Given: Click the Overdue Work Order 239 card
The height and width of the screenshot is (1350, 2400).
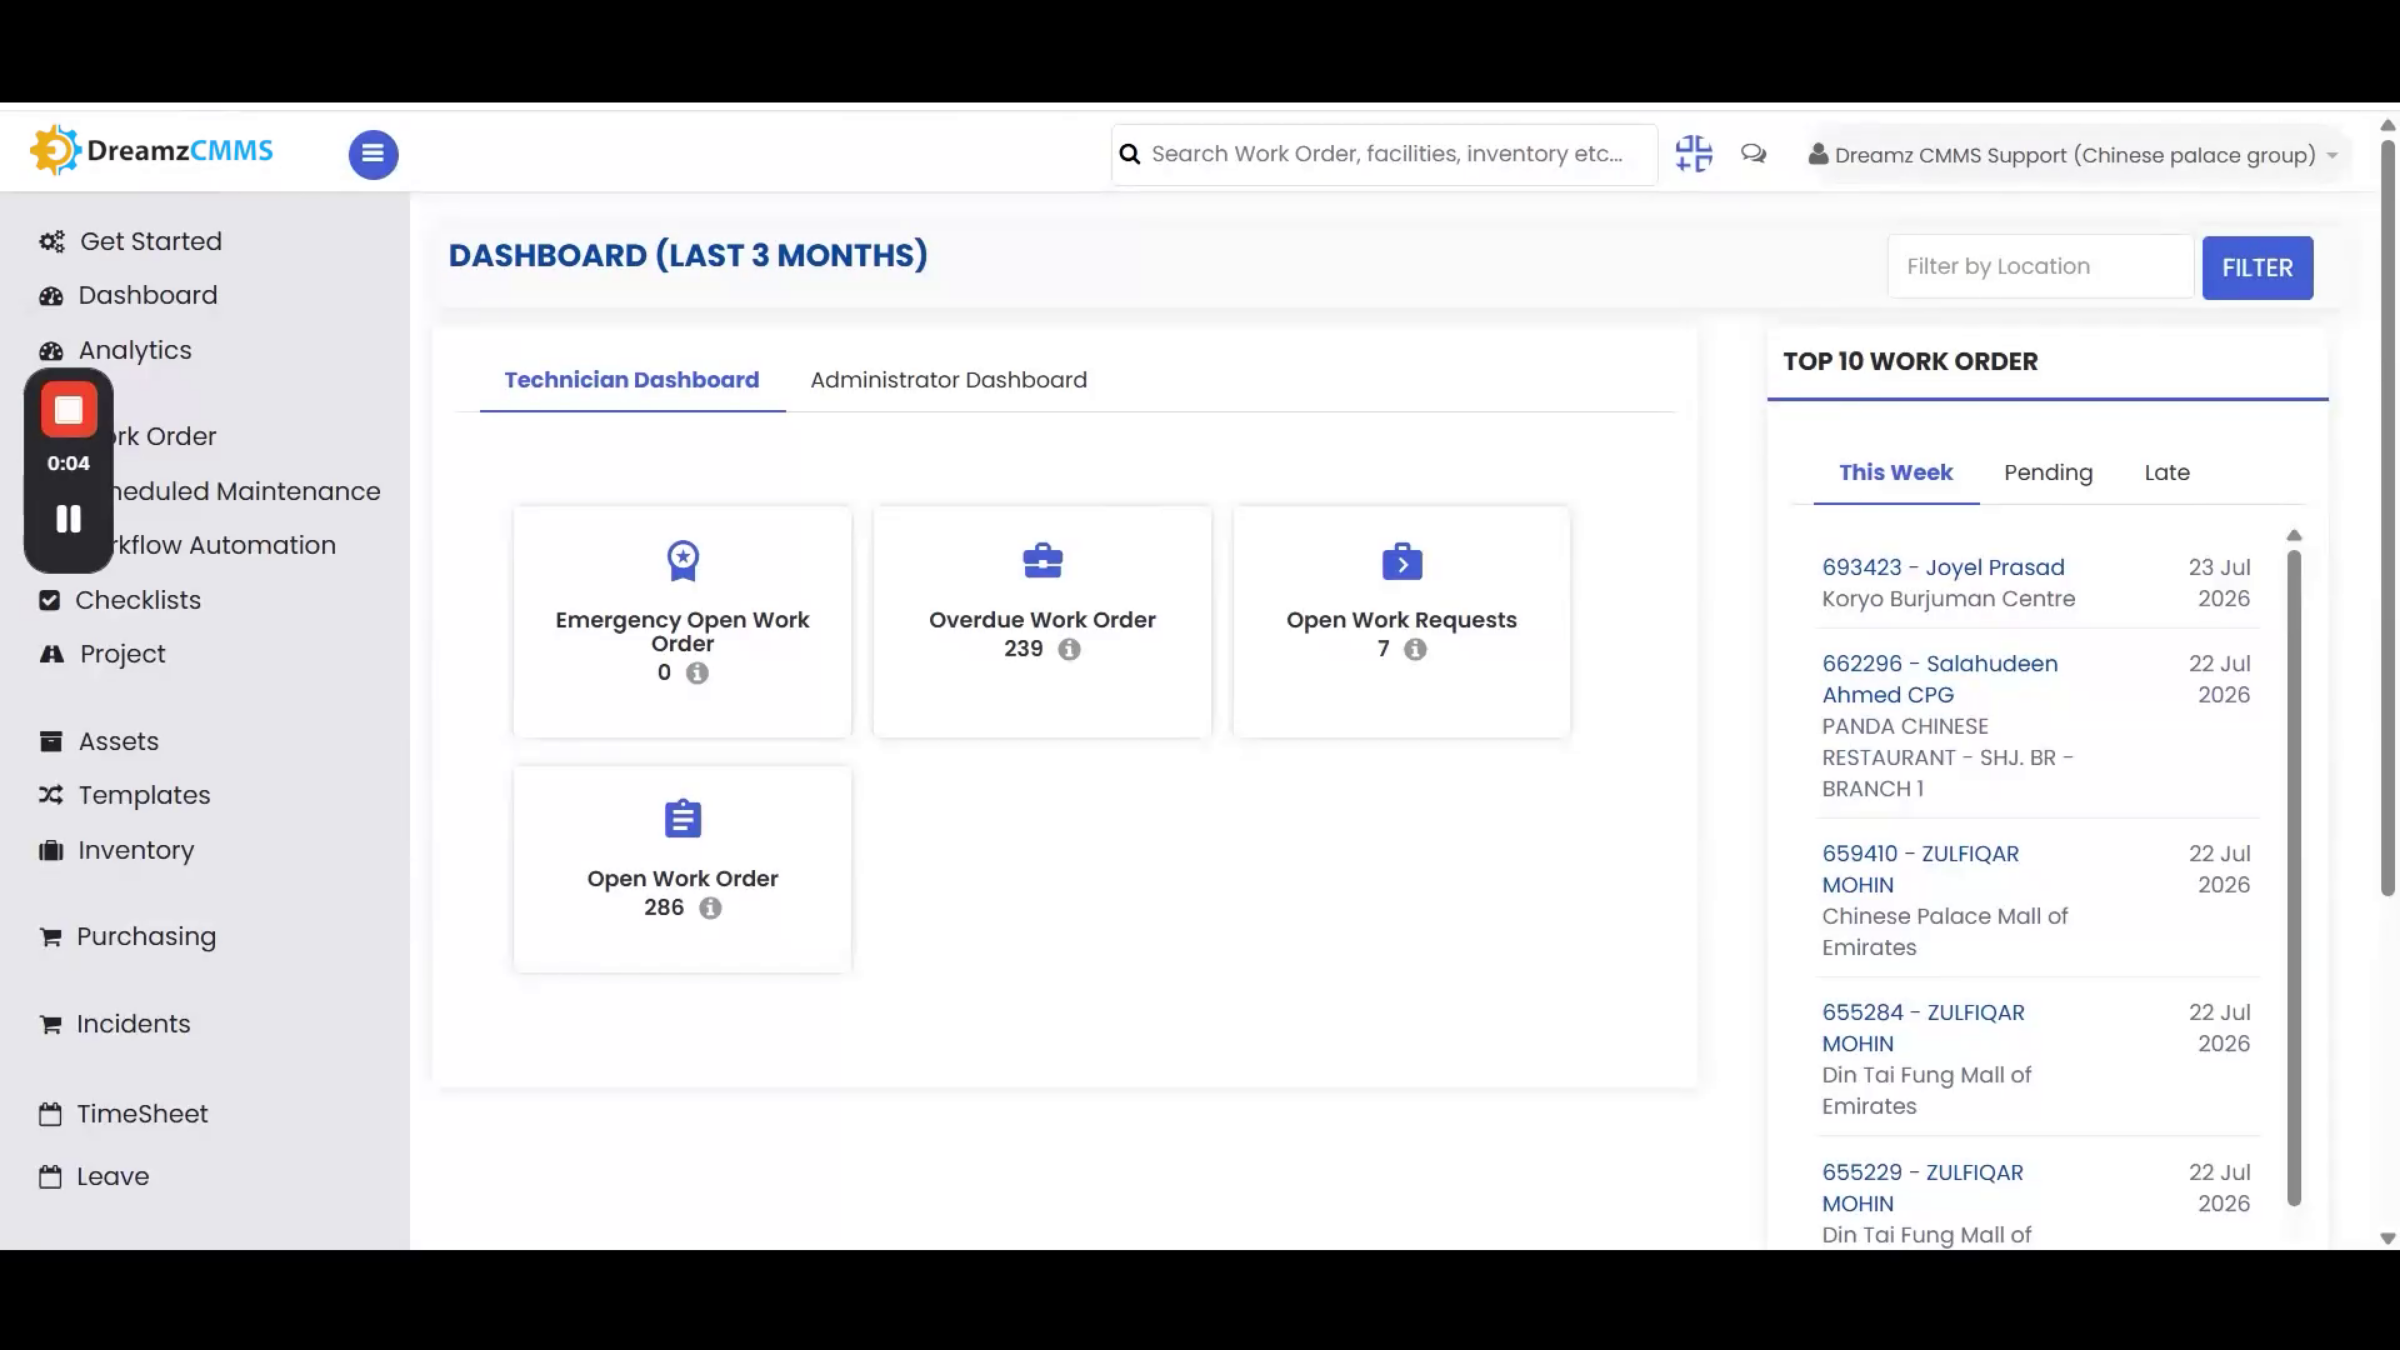Looking at the screenshot, I should pos(1042,622).
